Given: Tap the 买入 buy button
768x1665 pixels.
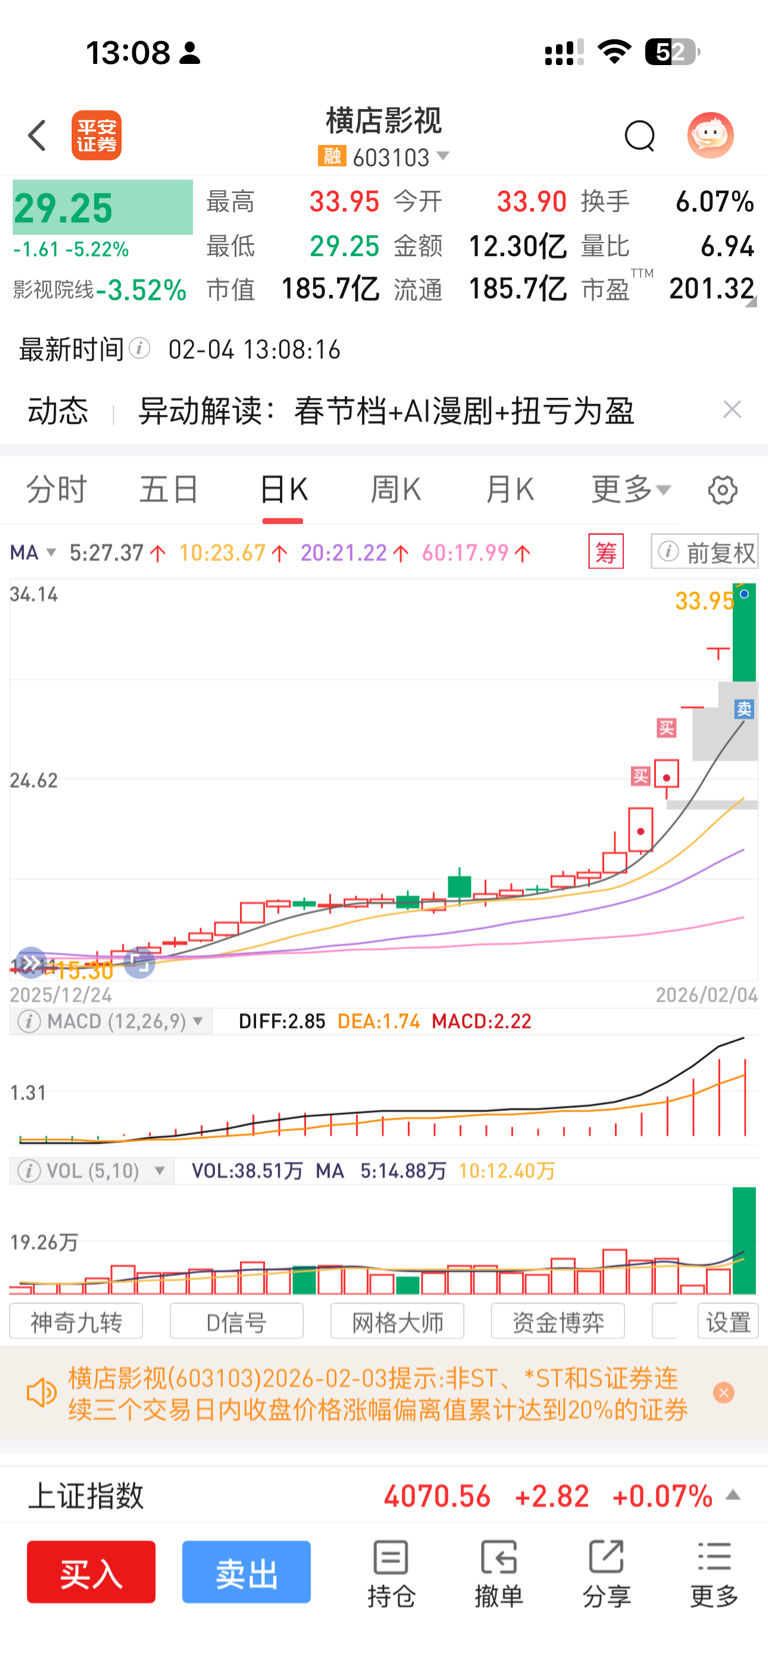Looking at the screenshot, I should click(x=91, y=1572).
